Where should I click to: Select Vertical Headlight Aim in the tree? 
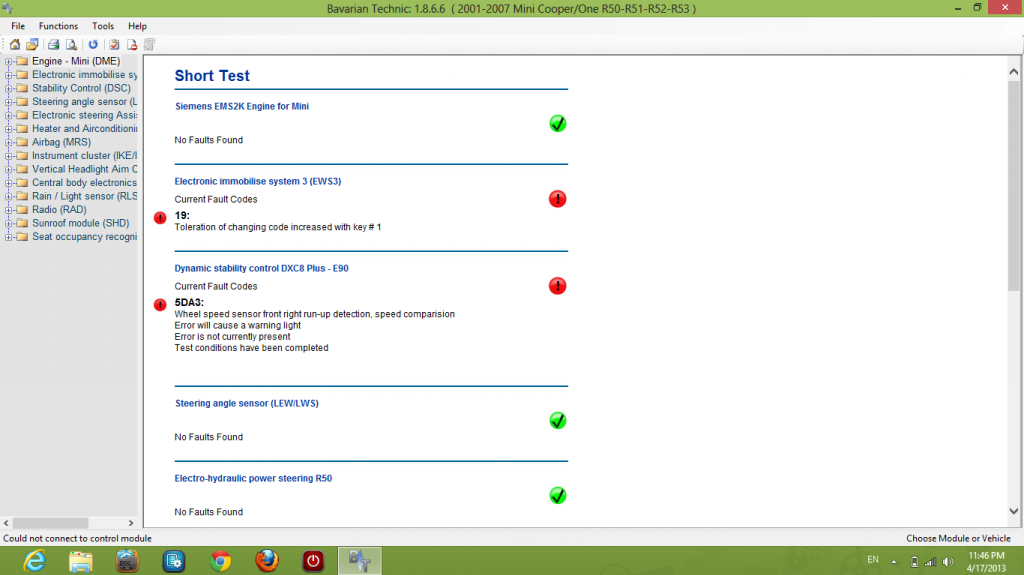click(84, 169)
